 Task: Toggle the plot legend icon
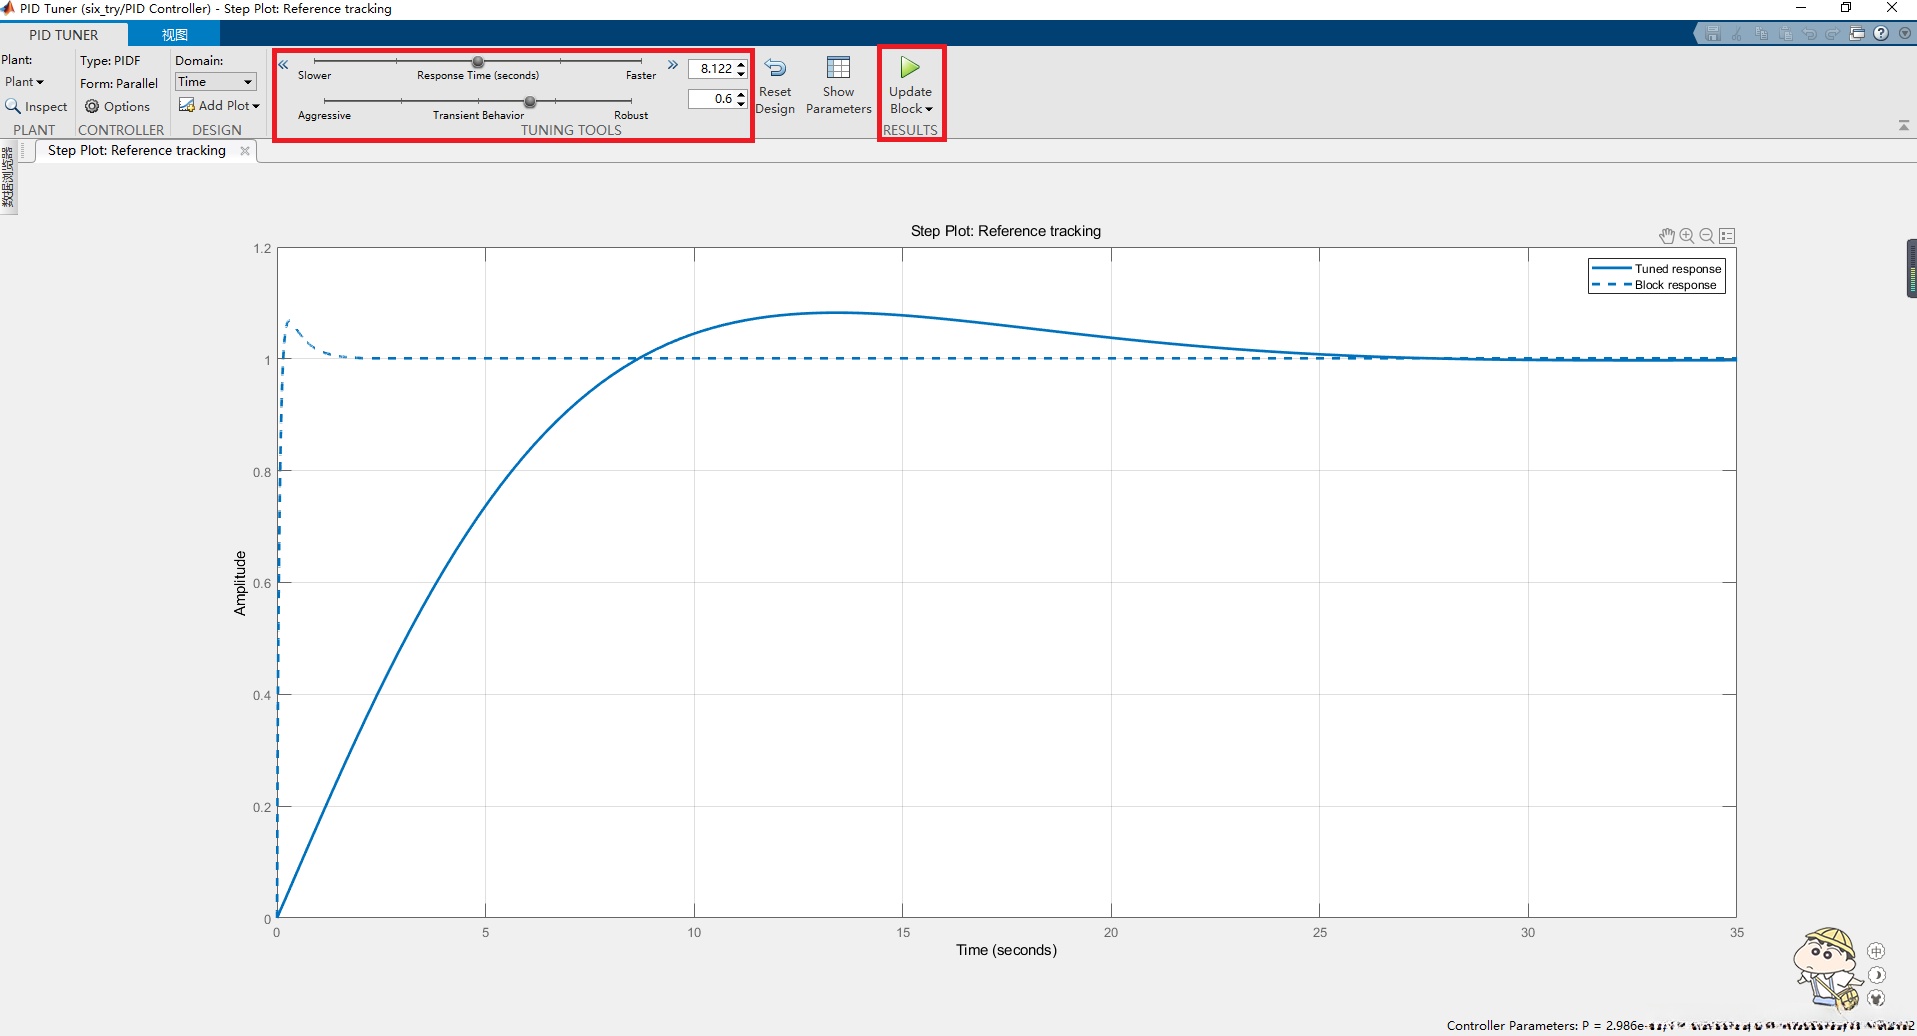pyautogui.click(x=1727, y=236)
